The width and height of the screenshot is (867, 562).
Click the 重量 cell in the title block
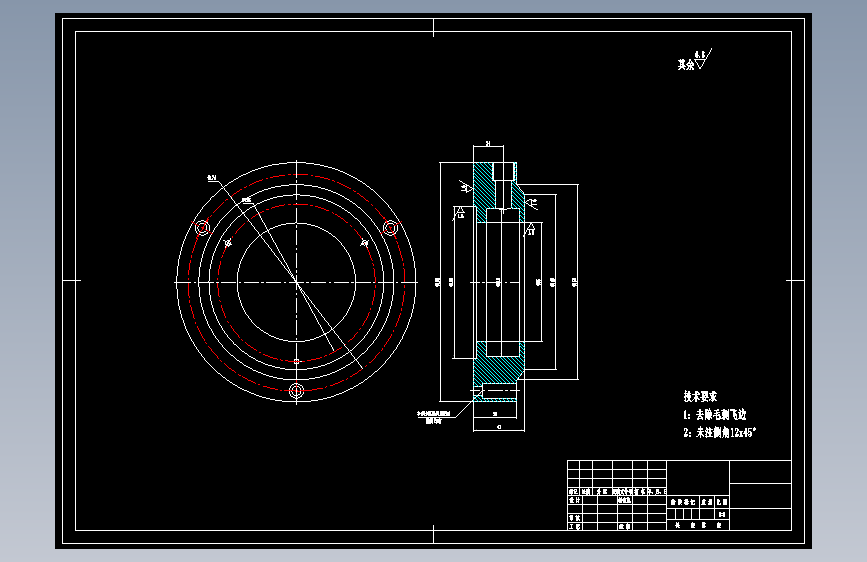(707, 502)
